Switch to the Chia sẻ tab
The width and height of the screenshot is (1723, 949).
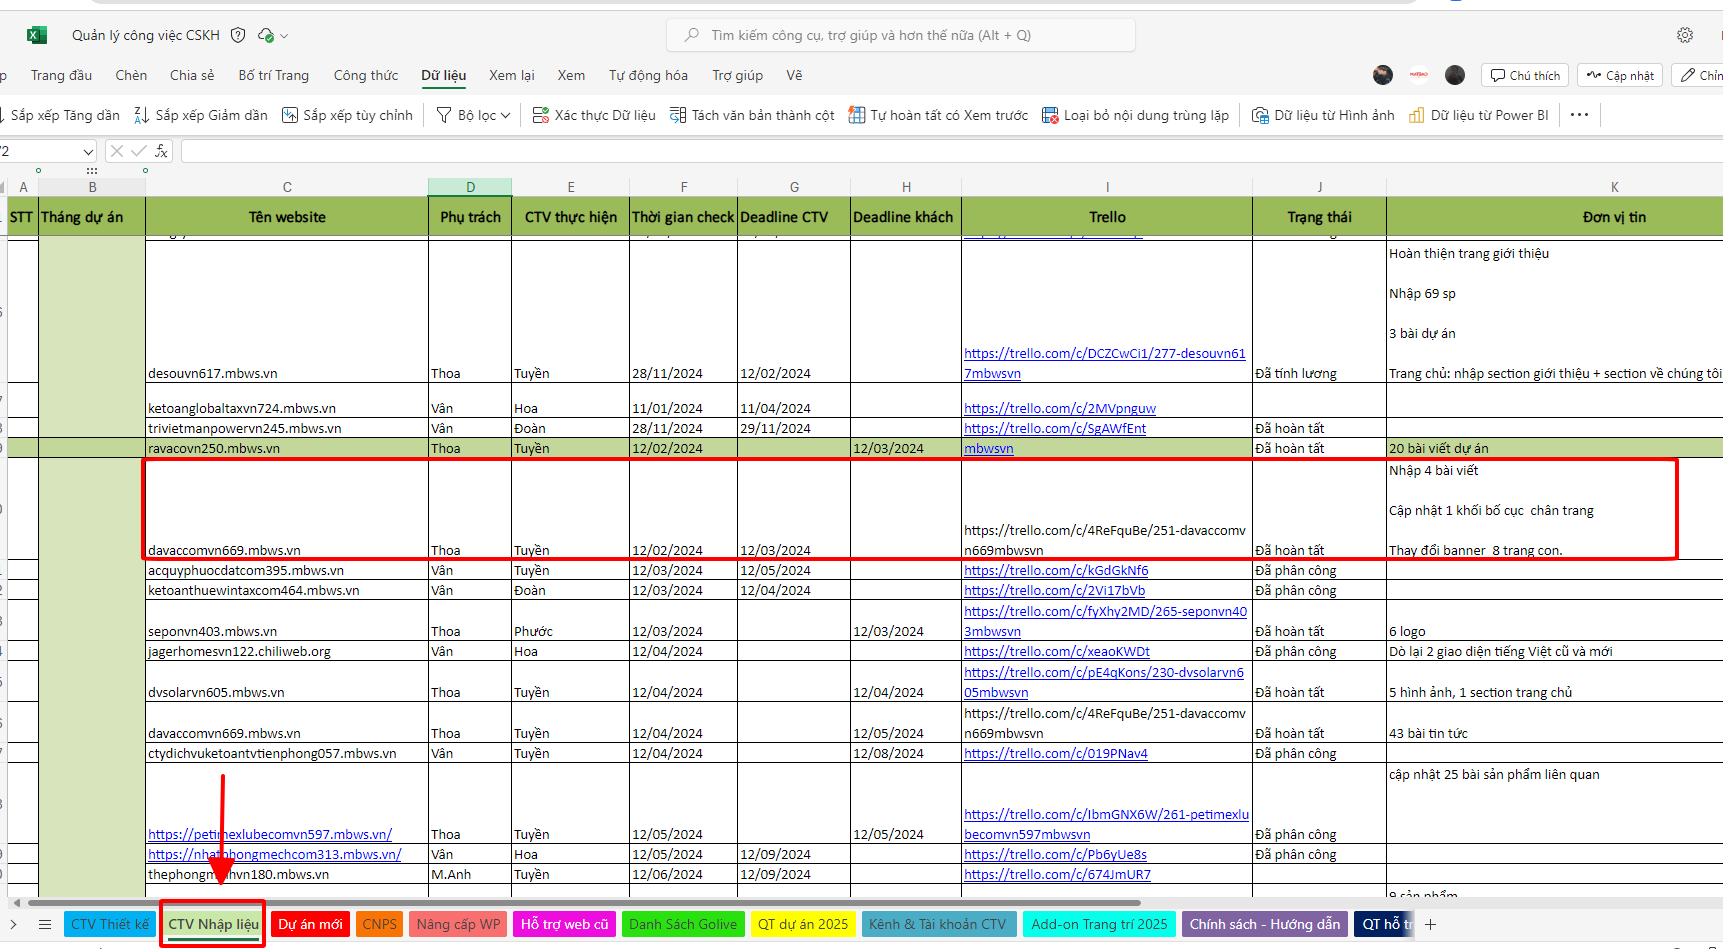[x=192, y=75]
